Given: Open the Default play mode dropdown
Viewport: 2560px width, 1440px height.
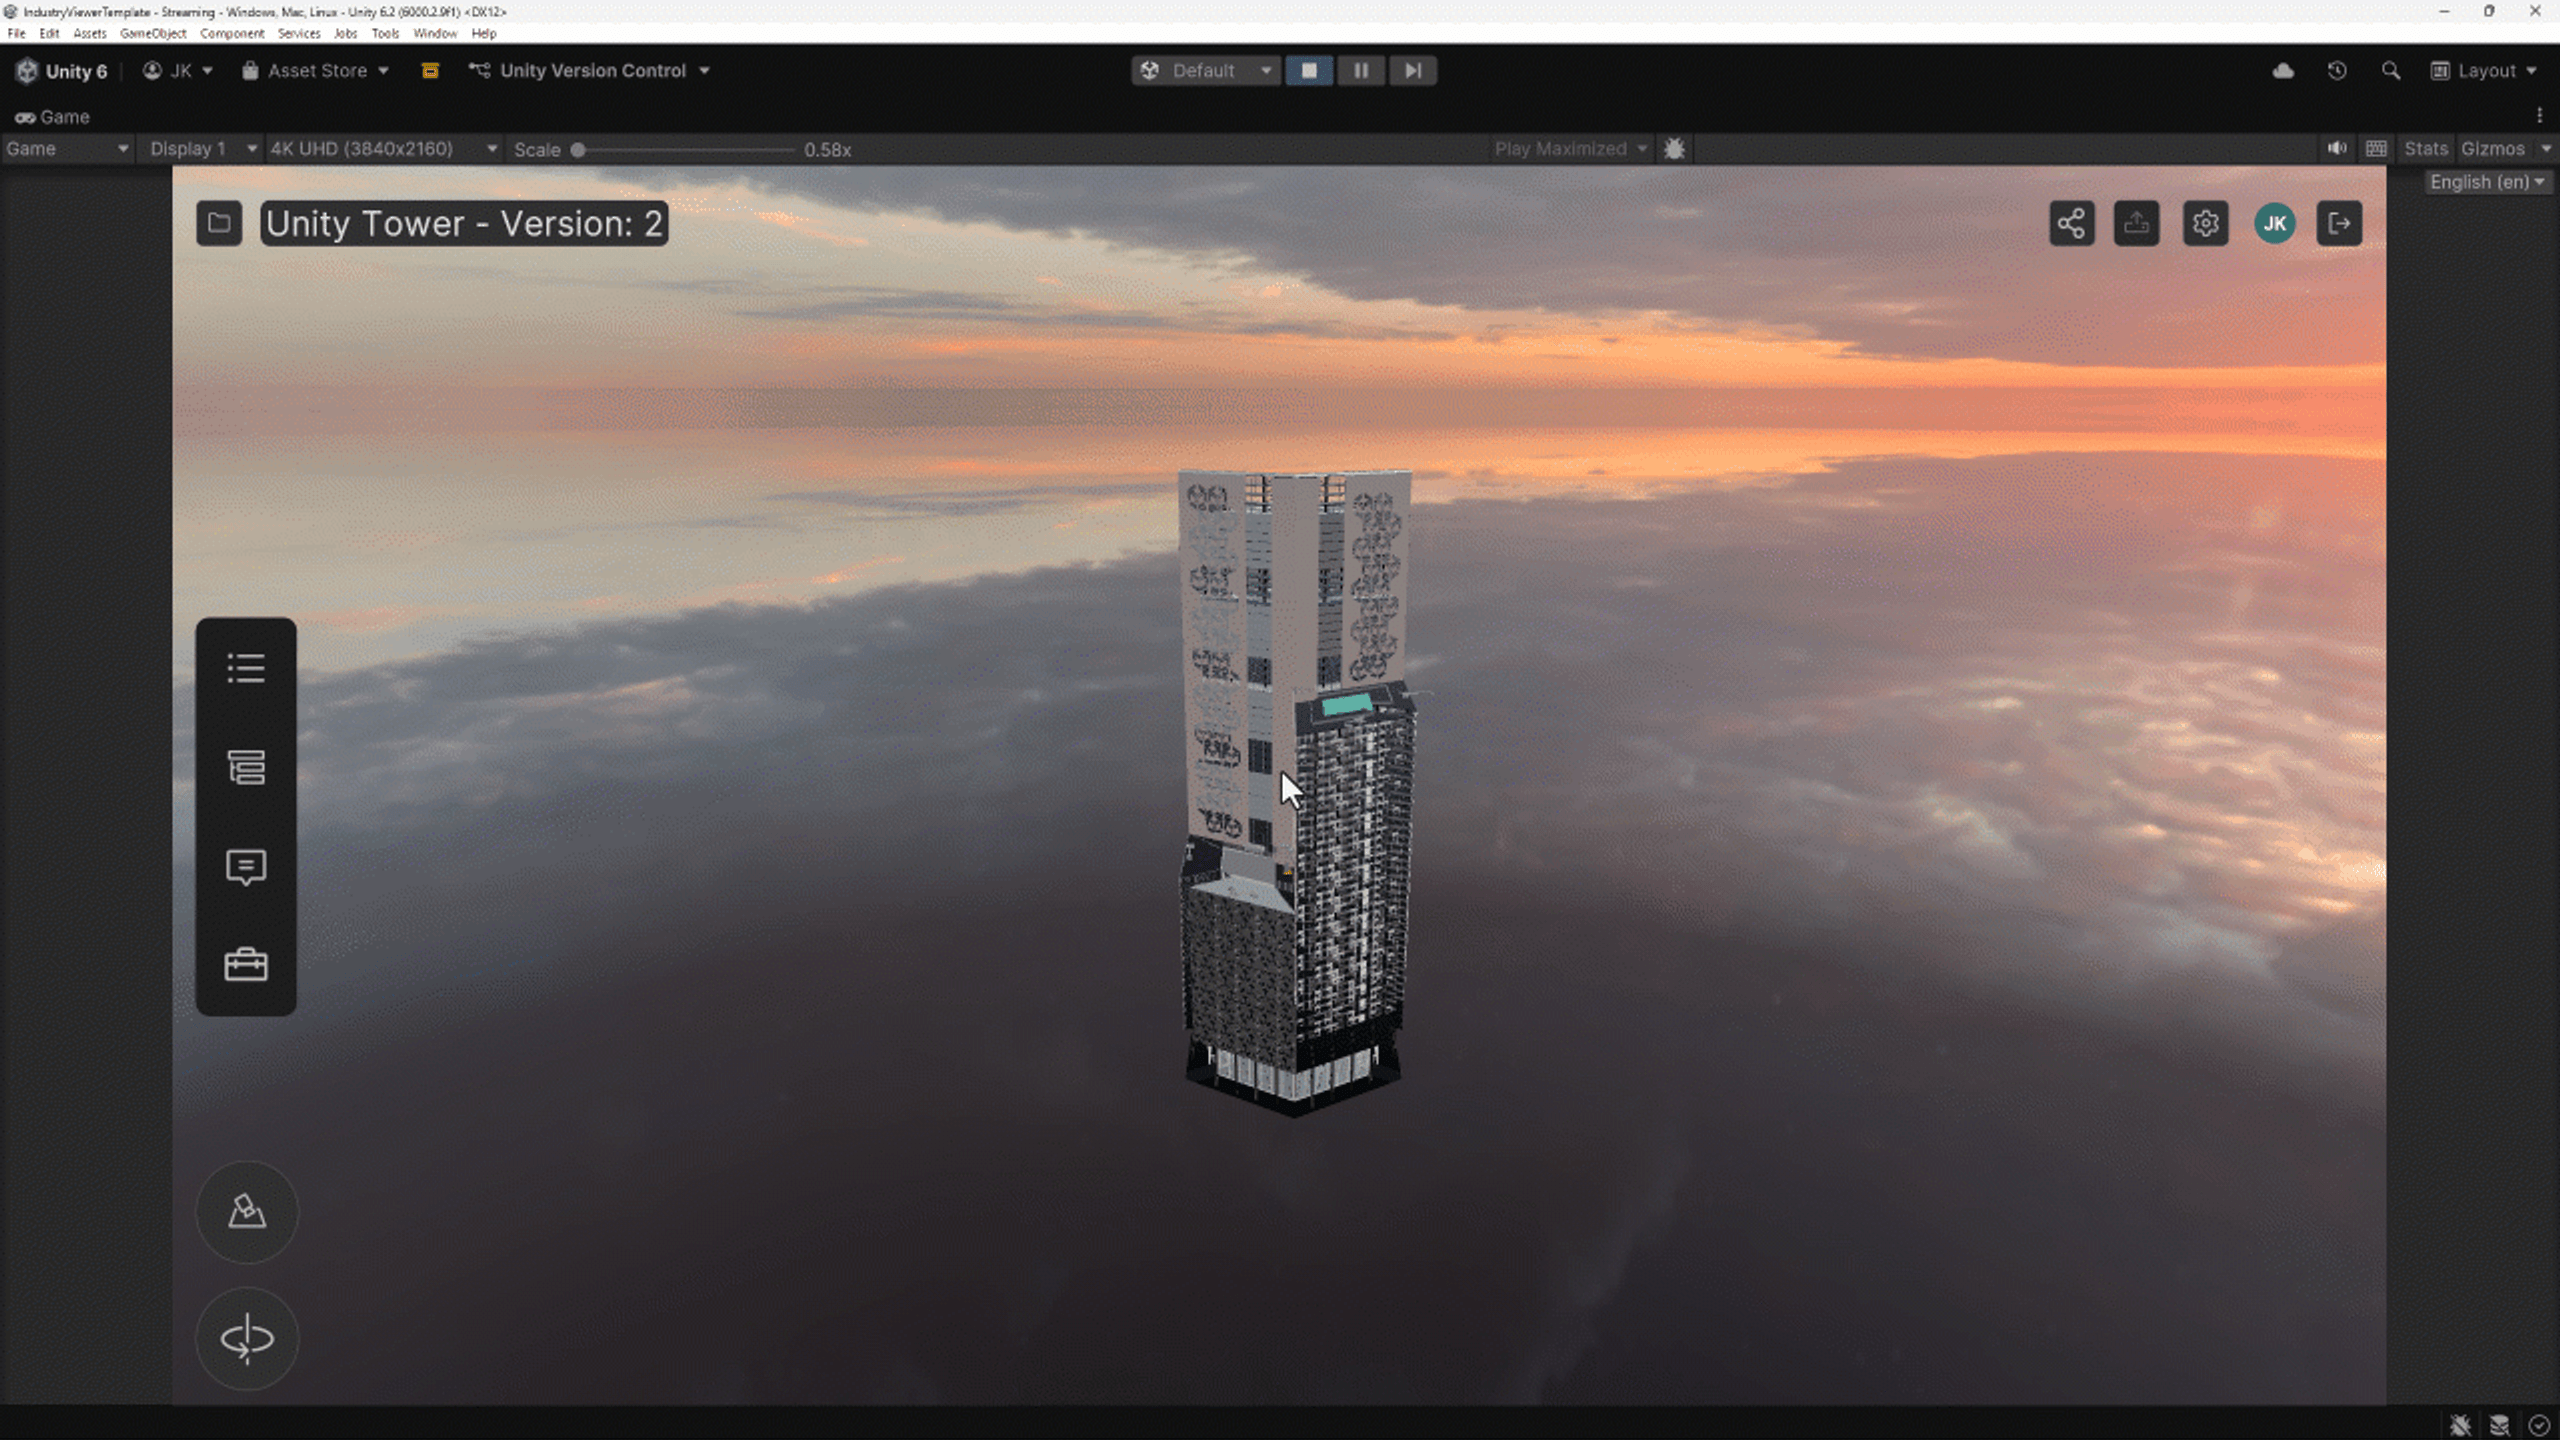Looking at the screenshot, I should coord(1207,71).
